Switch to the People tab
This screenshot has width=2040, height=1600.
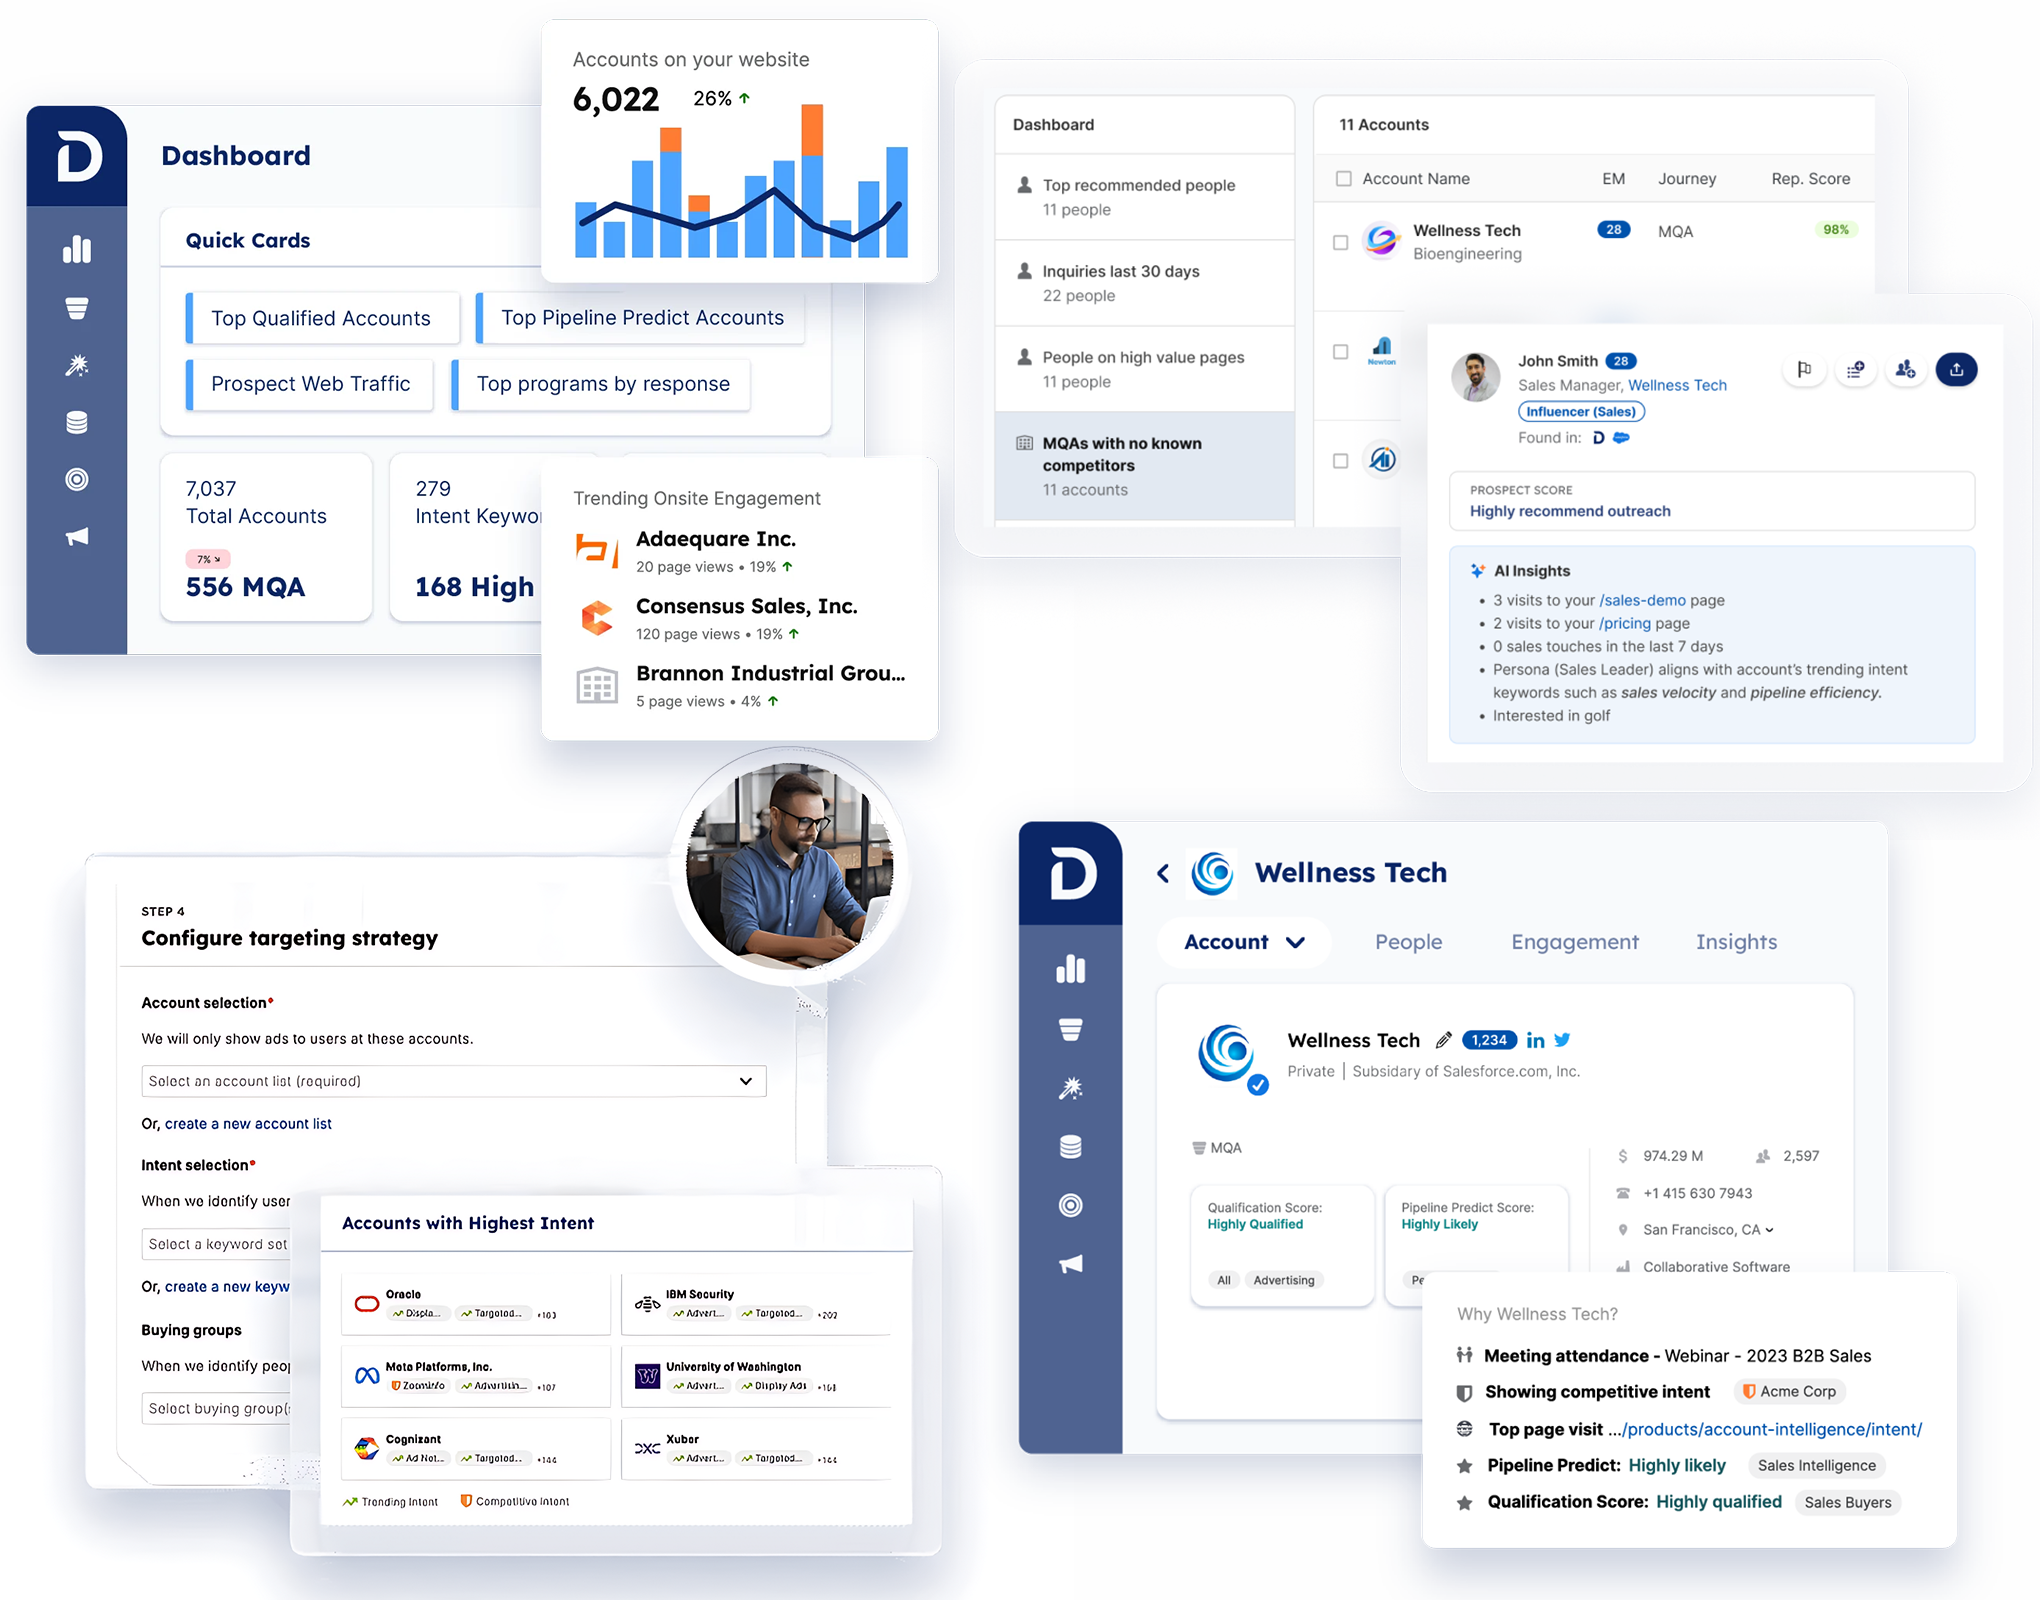tap(1408, 942)
